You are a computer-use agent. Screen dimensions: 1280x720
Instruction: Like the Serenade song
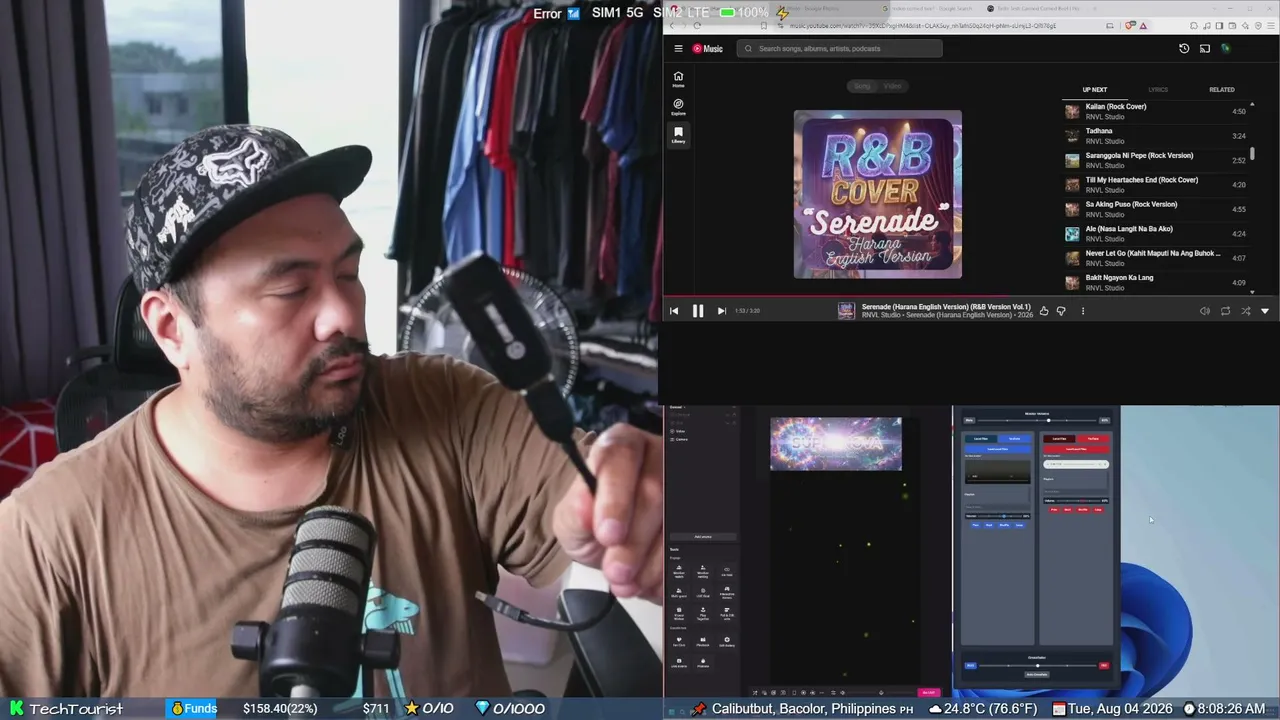1044,311
